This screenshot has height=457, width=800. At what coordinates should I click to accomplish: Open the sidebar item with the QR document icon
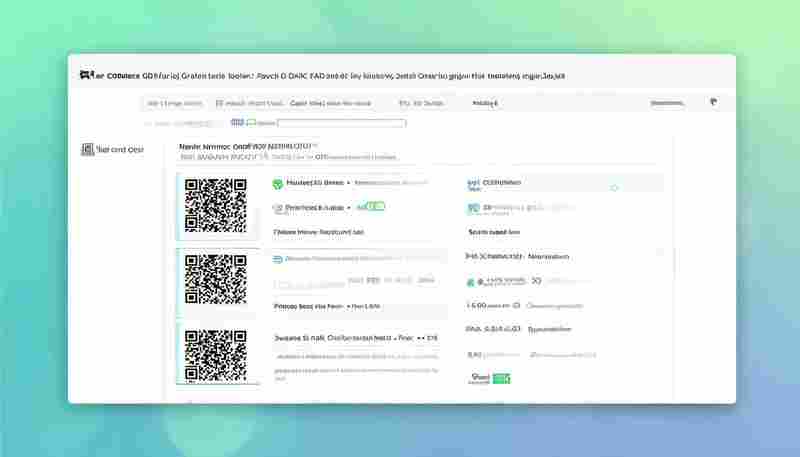(x=113, y=149)
